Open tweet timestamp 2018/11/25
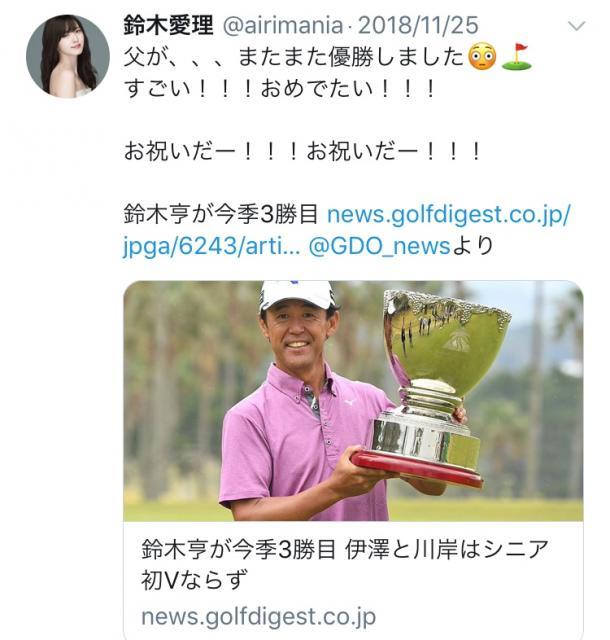Screen dimensions: 610x640 coord(418,25)
